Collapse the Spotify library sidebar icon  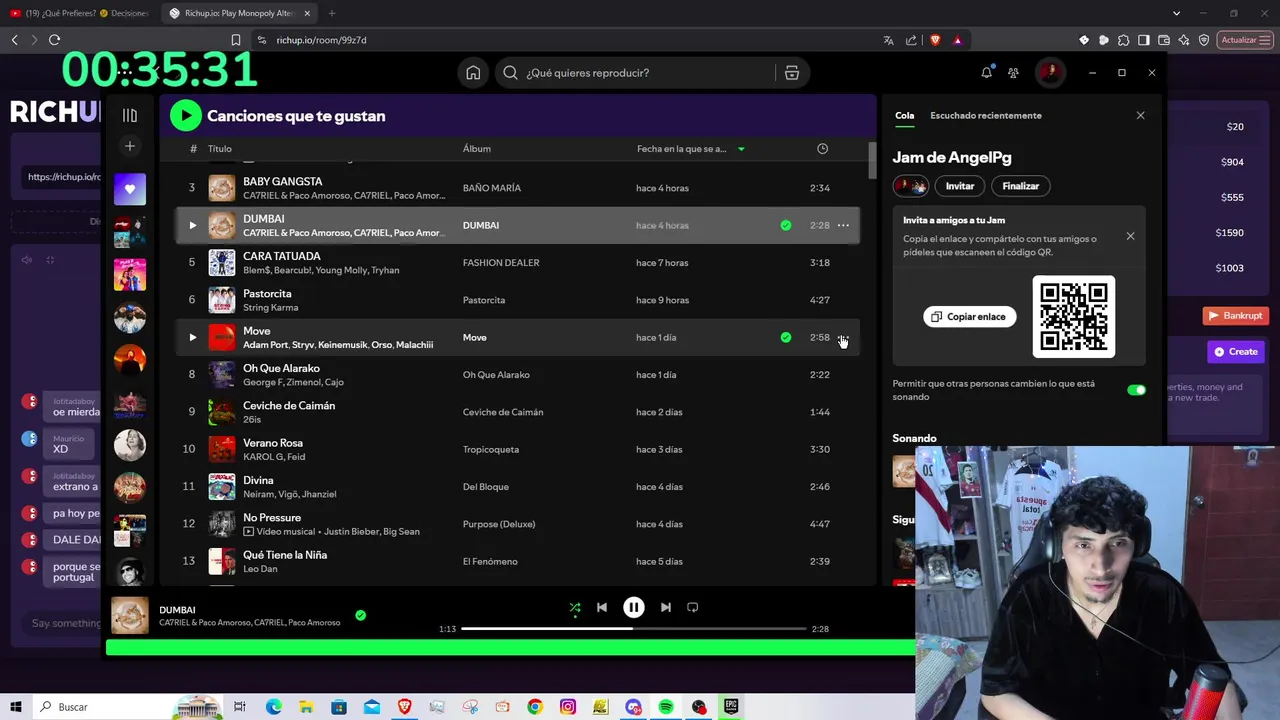130,115
